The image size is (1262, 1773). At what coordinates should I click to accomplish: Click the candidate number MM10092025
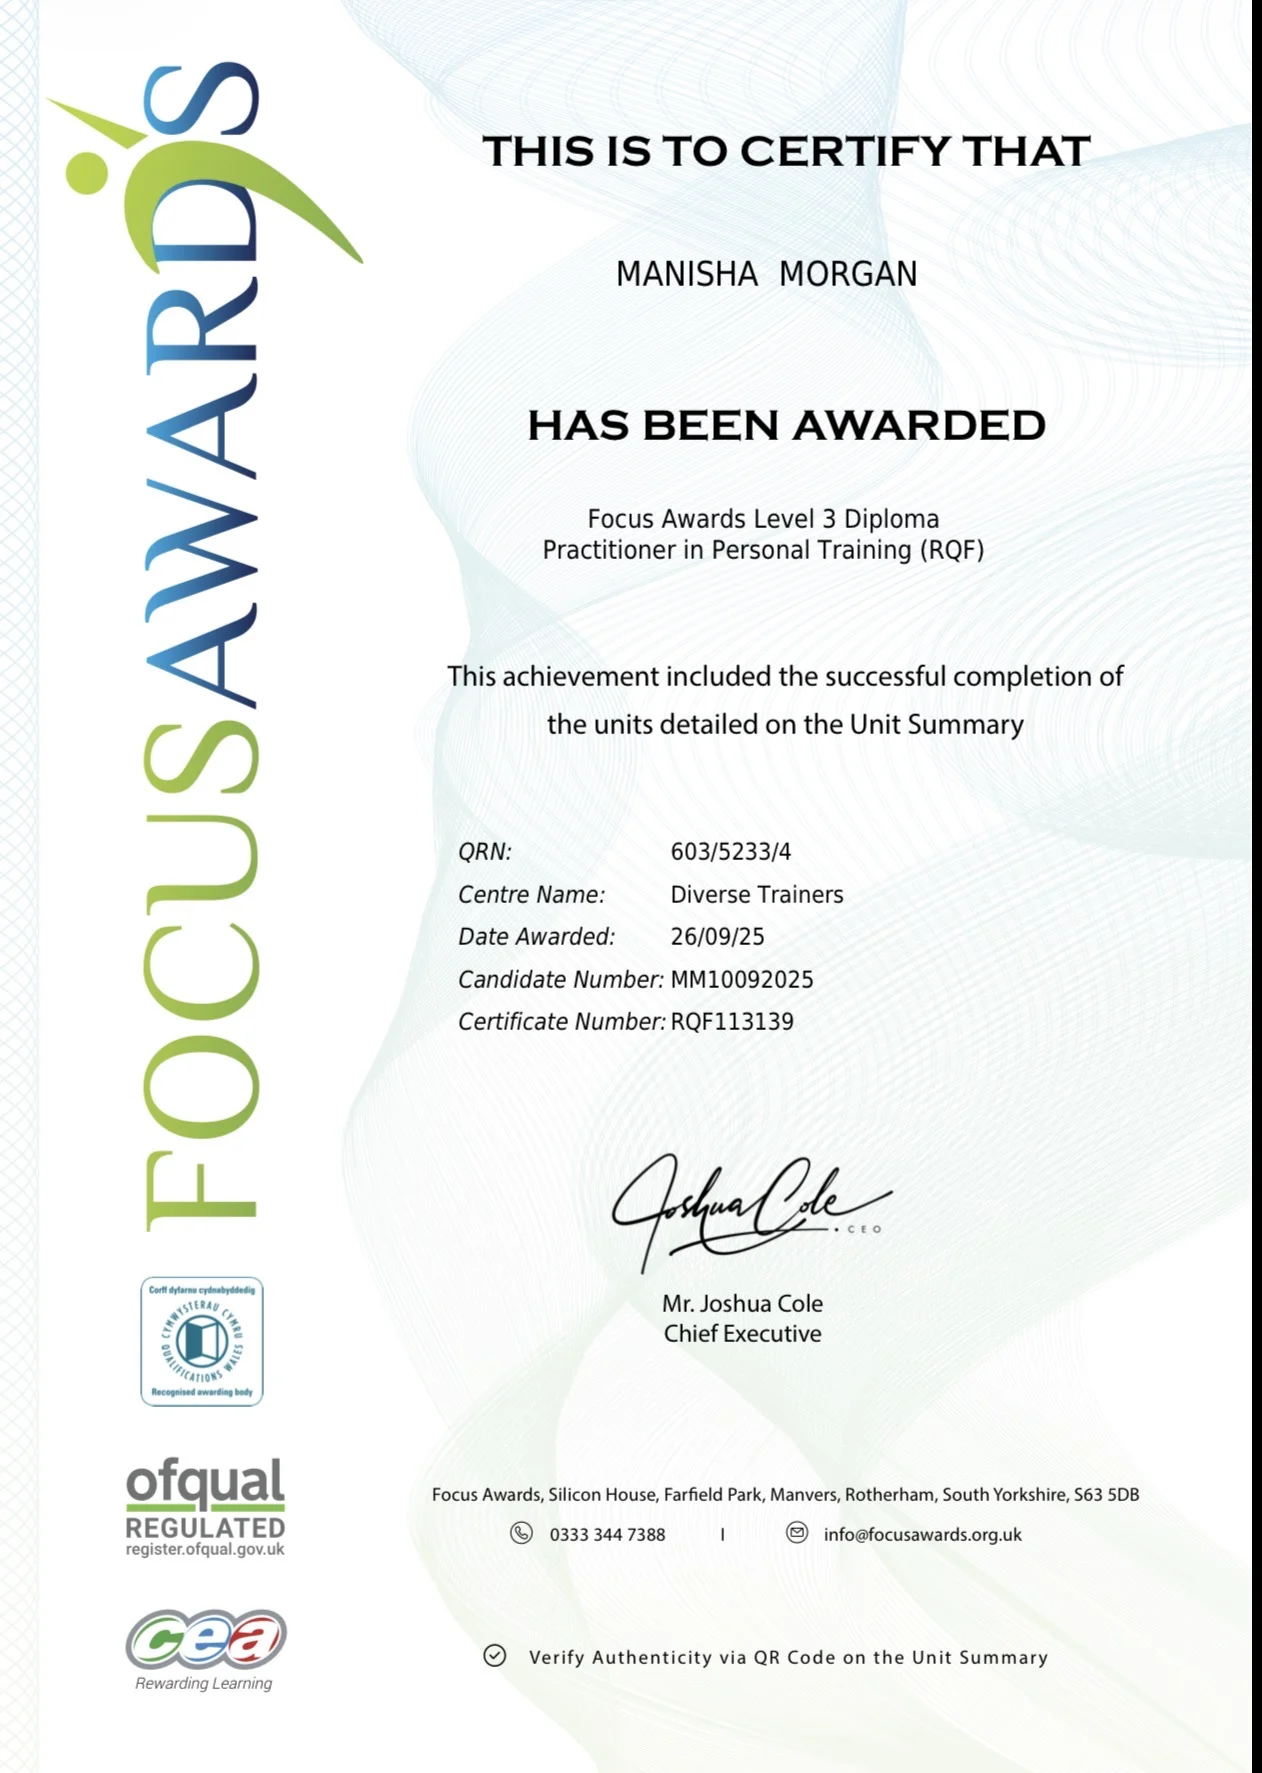point(741,980)
